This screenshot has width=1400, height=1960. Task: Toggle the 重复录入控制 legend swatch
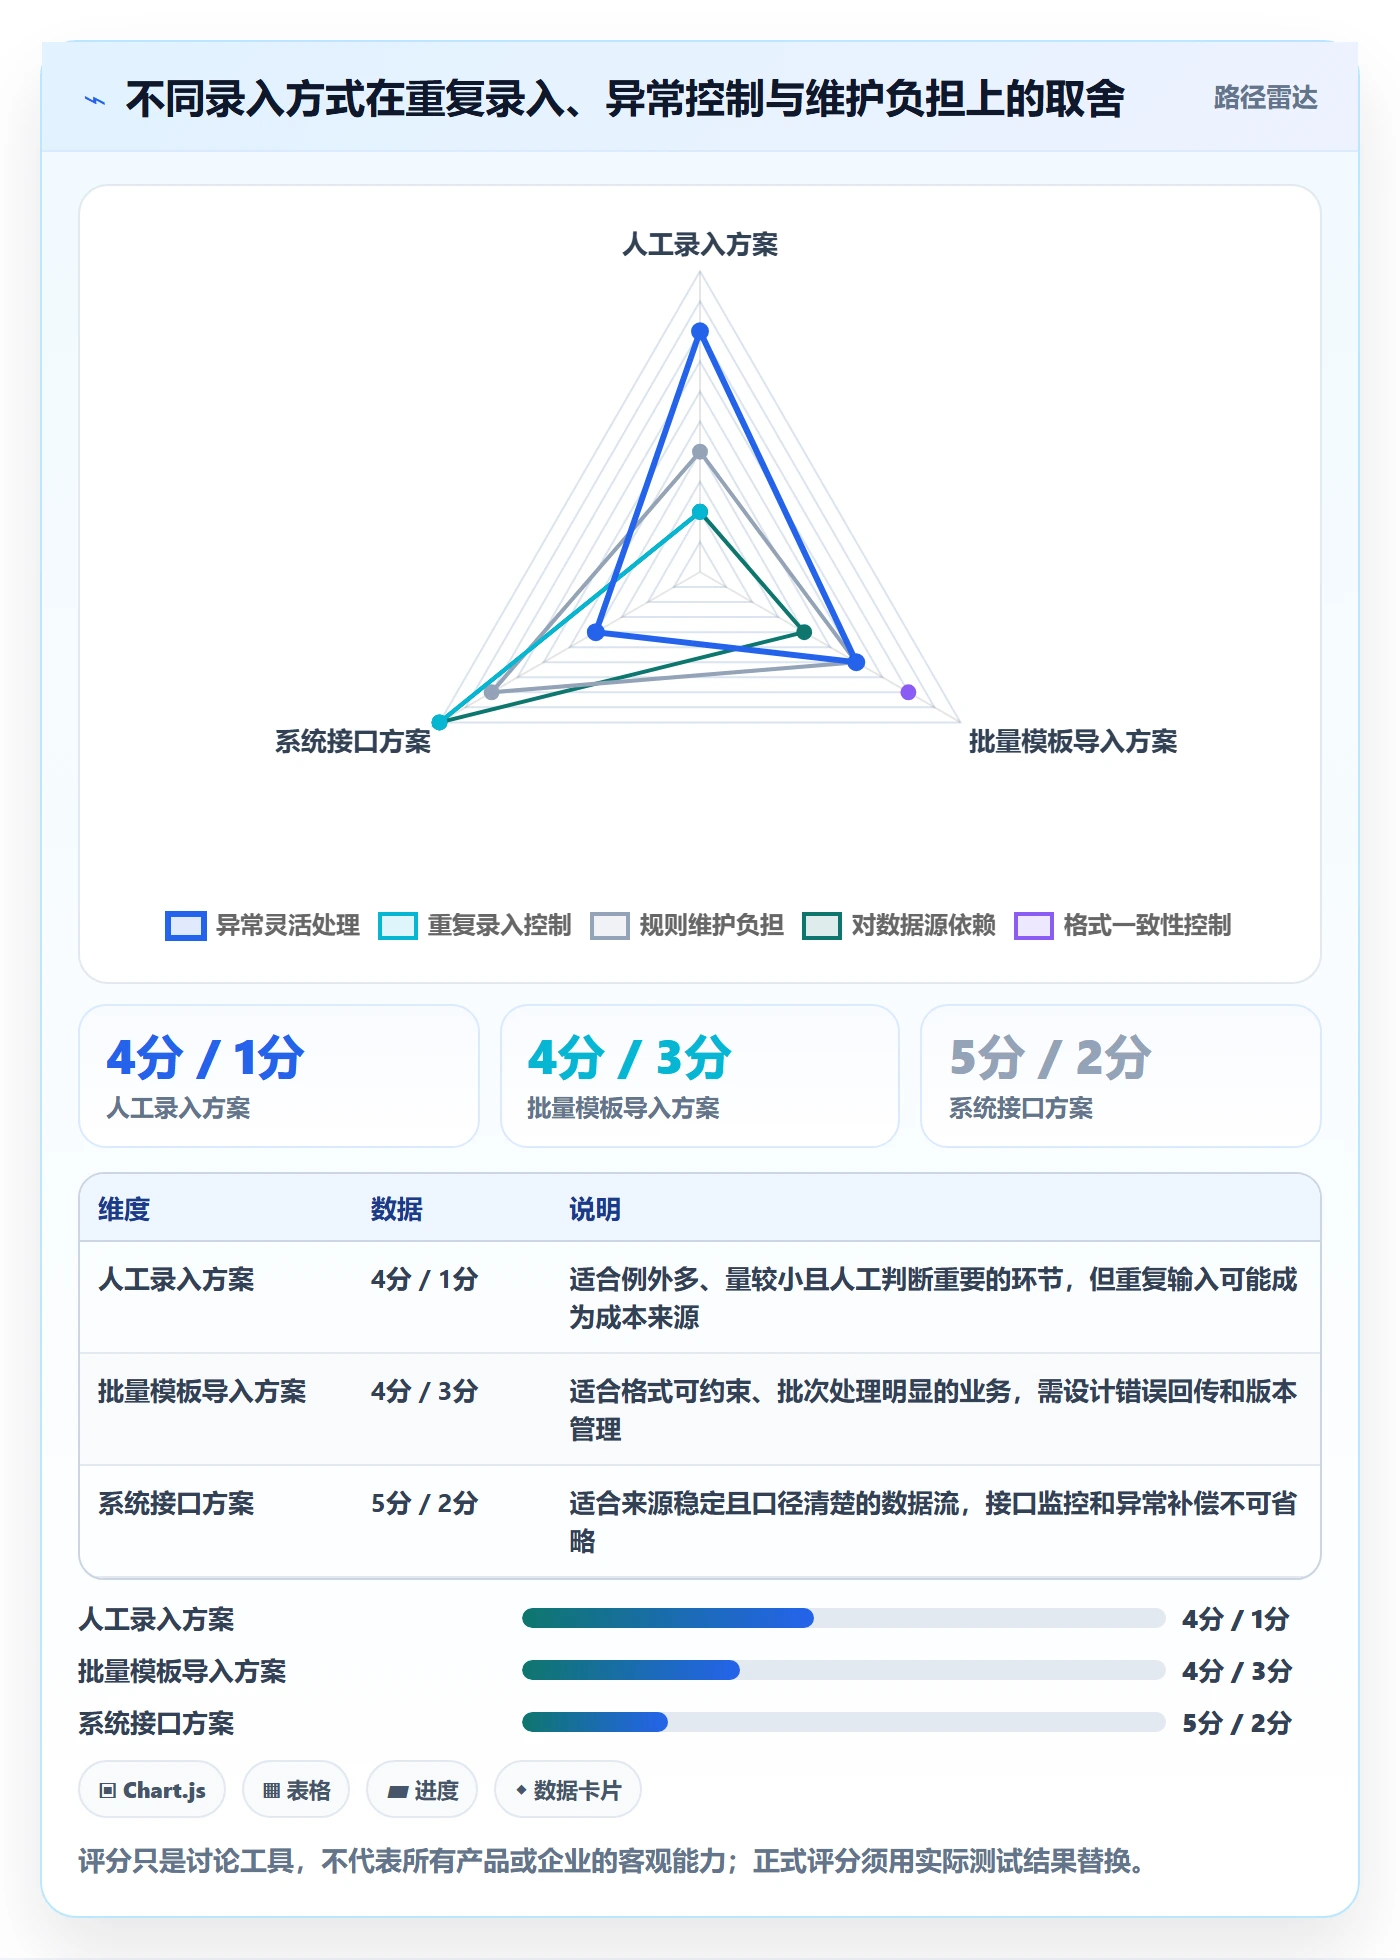point(397,926)
